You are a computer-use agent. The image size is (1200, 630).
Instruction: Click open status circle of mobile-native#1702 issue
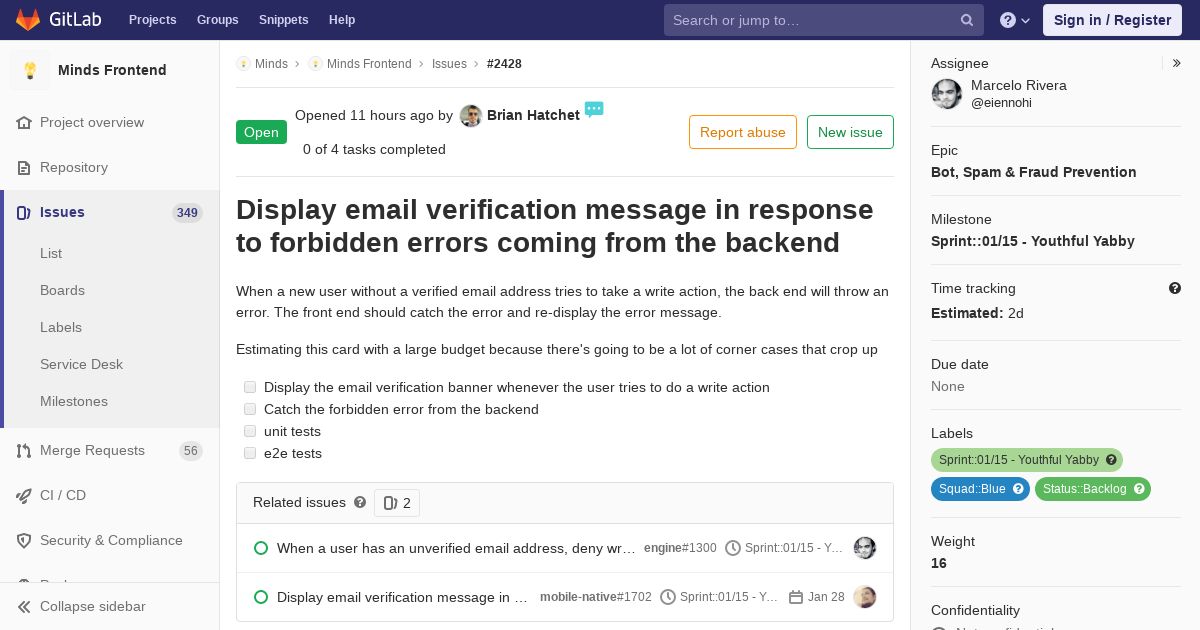(x=261, y=597)
